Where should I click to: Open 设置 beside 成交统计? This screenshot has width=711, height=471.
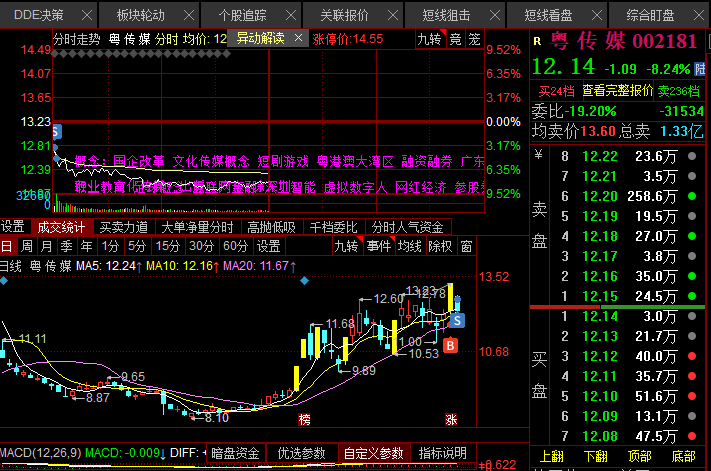click(13, 227)
